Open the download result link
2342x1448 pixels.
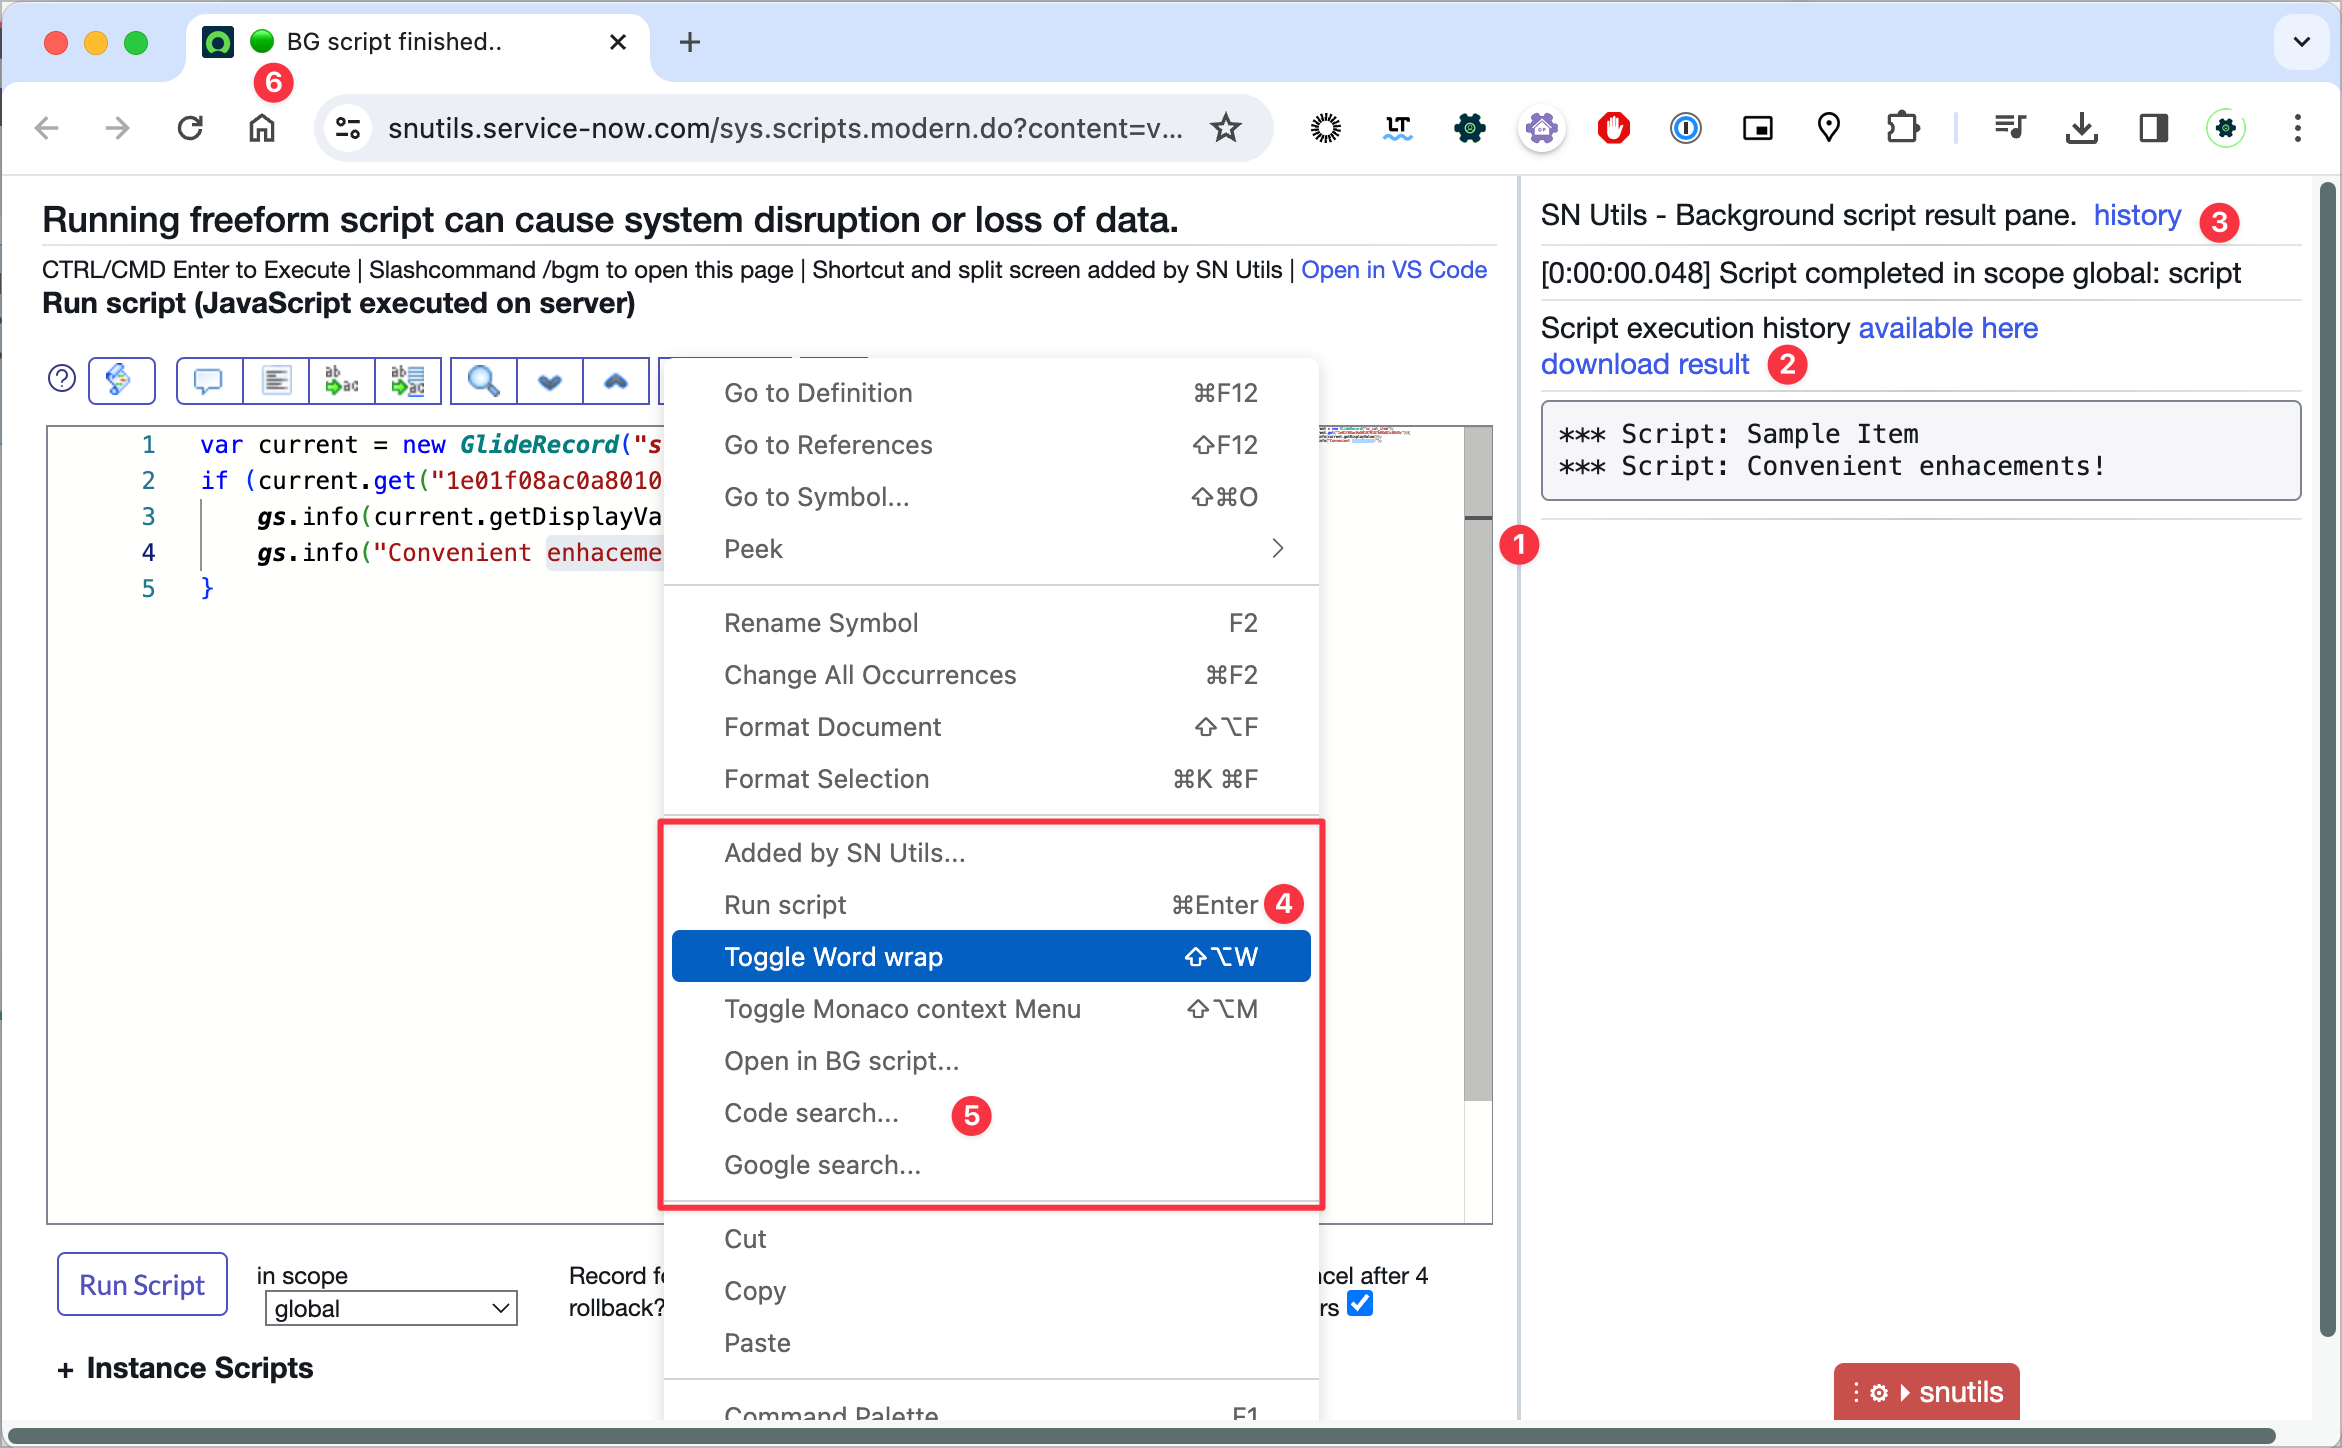pyautogui.click(x=1645, y=364)
